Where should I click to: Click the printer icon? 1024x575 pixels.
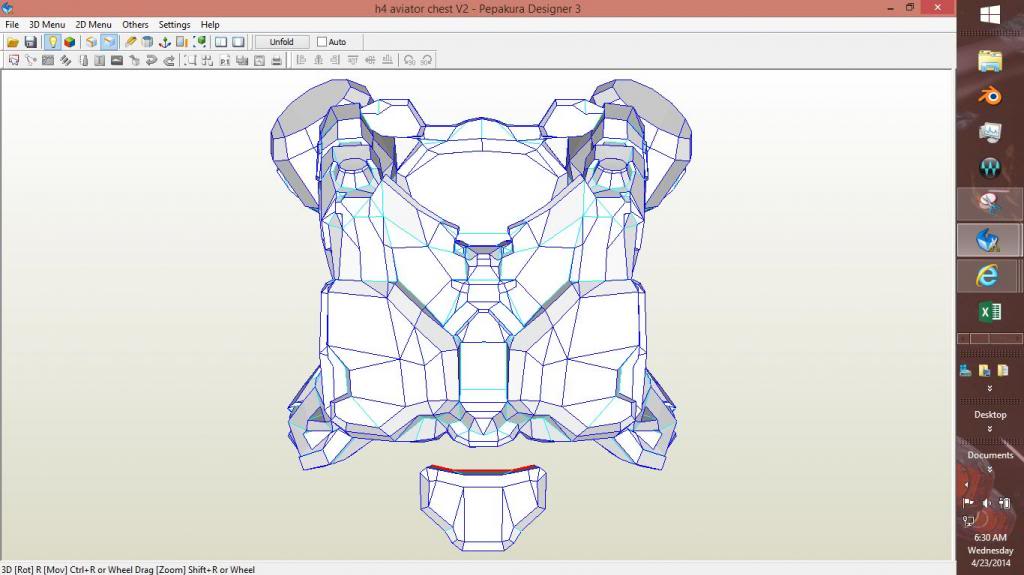276,60
